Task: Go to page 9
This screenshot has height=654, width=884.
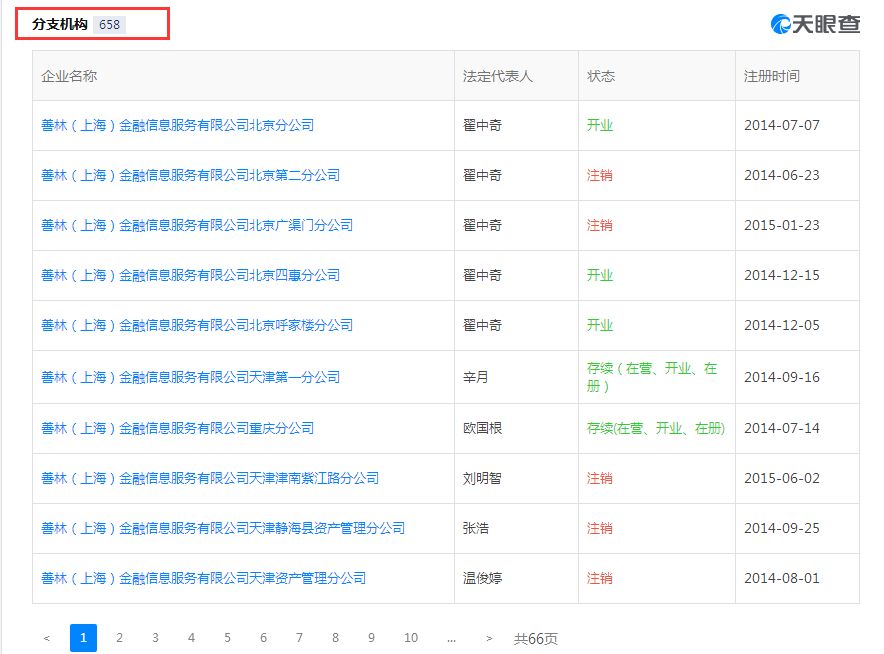Action: tap(372, 638)
